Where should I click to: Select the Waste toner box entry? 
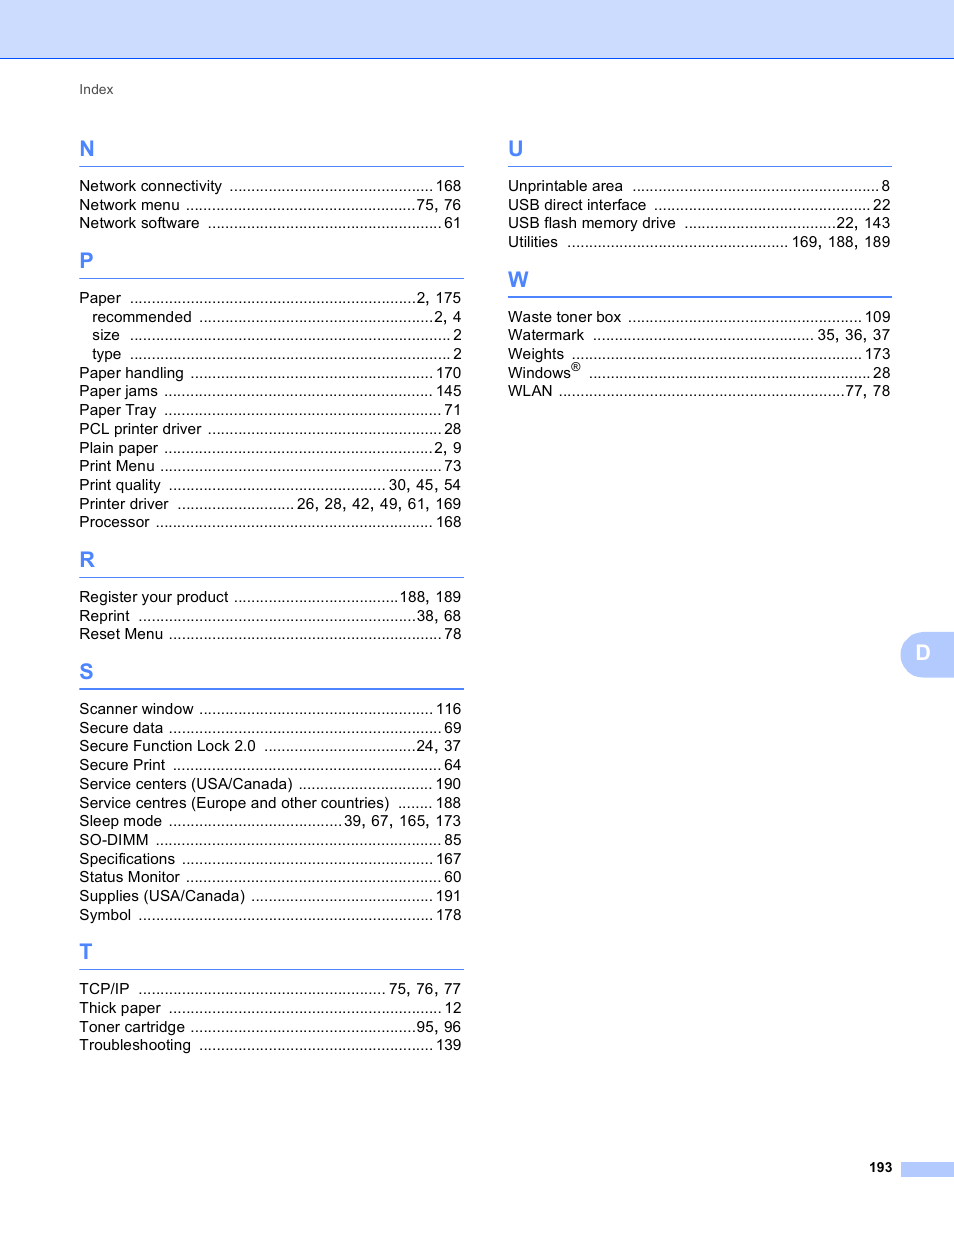point(699,317)
